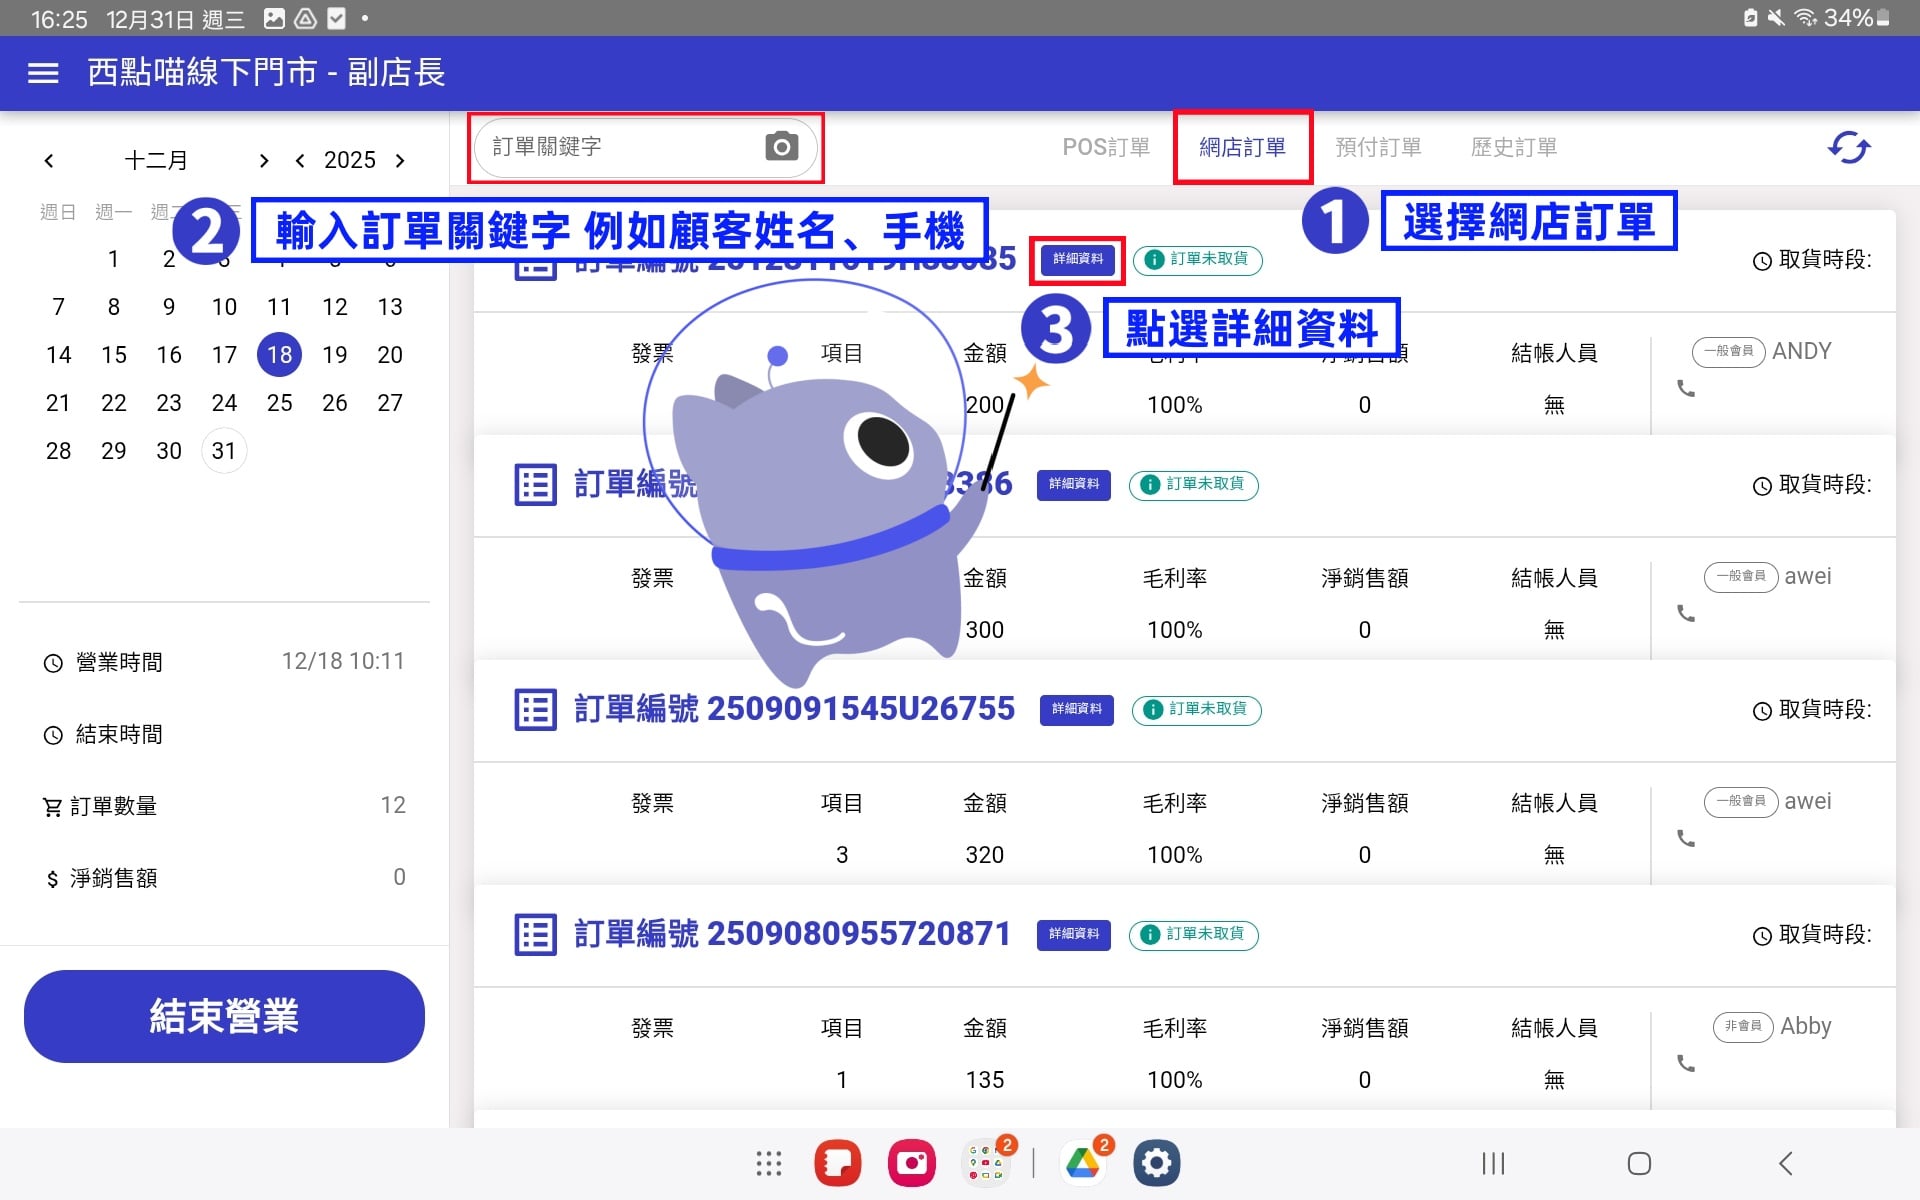Click 訂單數量 value 12
This screenshot has width=1920, height=1200.
(393, 805)
